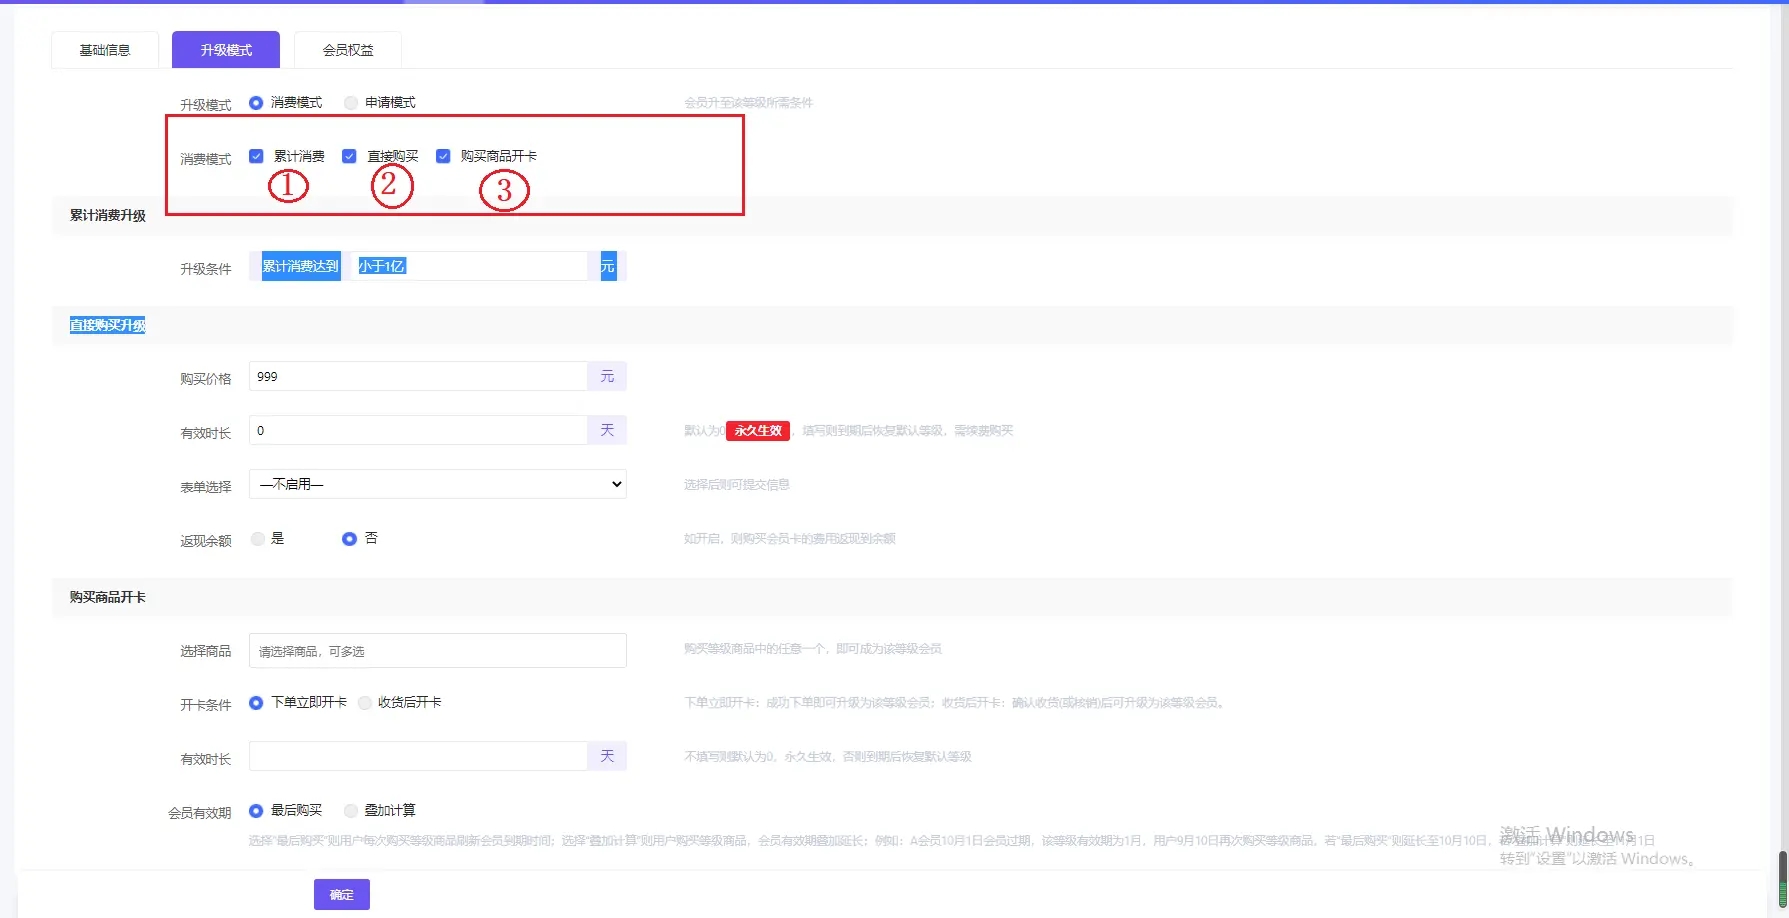The height and width of the screenshot is (918, 1789).
Task: Select 否 for 返现余额
Action: click(349, 539)
